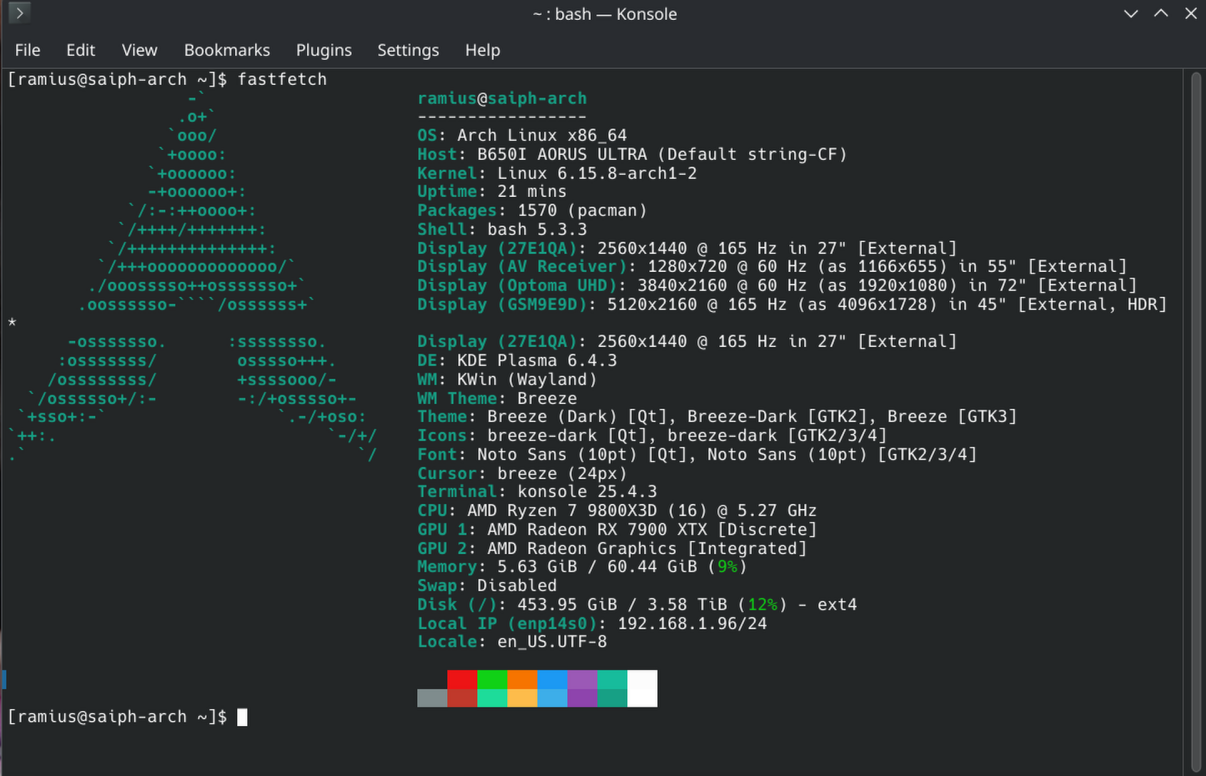The image size is (1206, 776).
Task: Pick the bright red swatch in the upper palette row
Action: (x=462, y=679)
